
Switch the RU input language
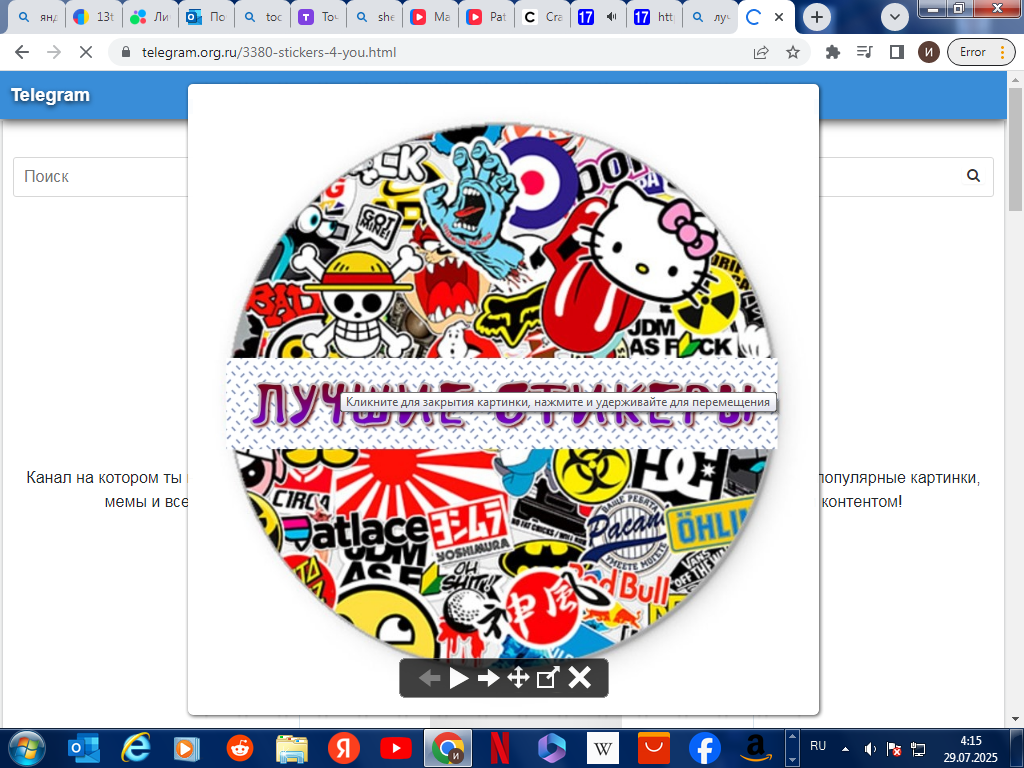[x=818, y=746]
